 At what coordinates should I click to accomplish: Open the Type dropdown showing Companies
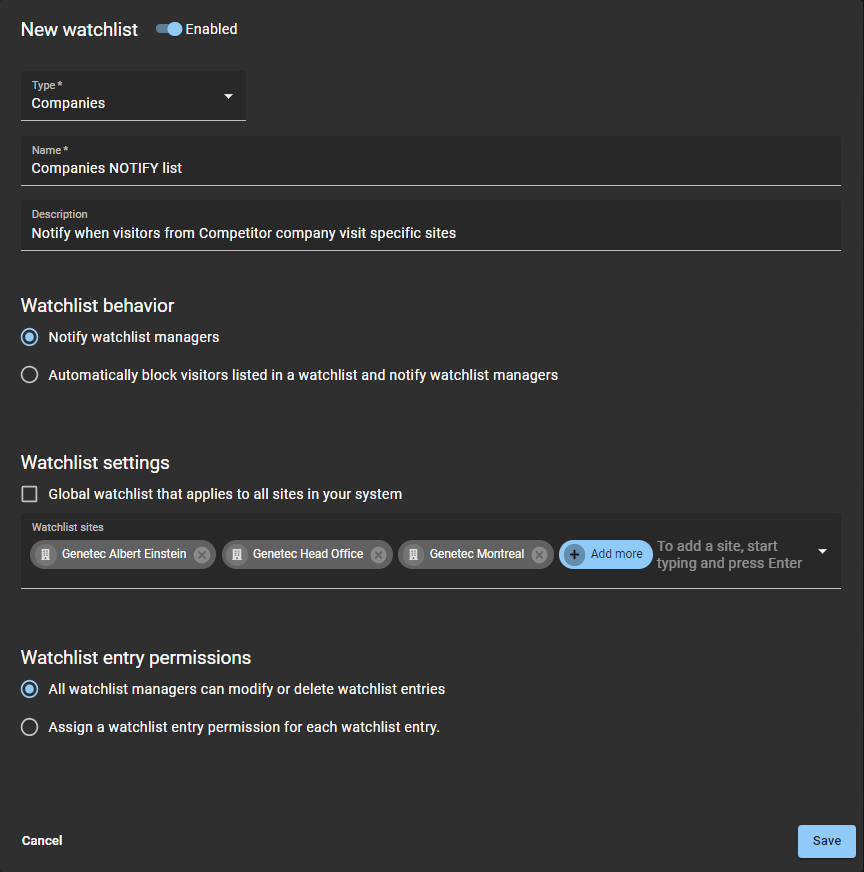(133, 96)
